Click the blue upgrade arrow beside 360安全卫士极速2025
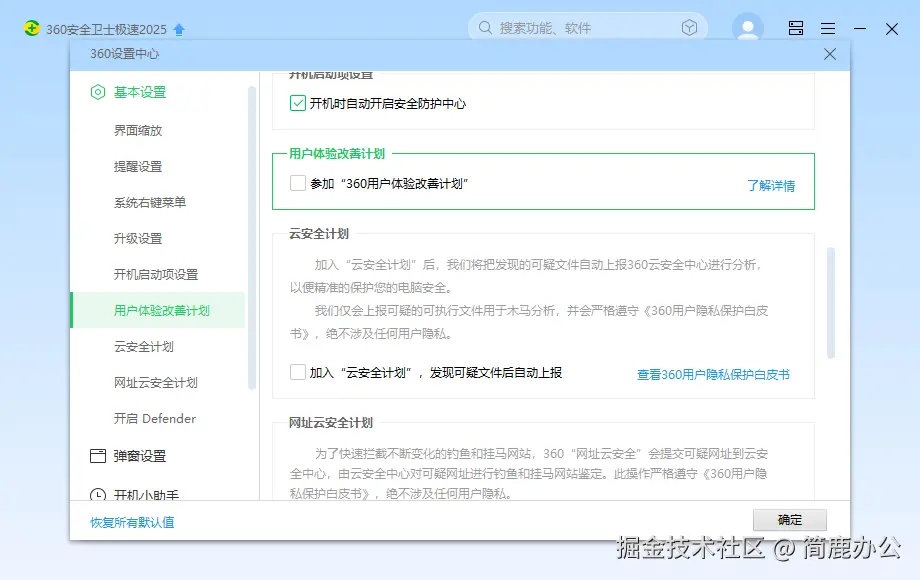The image size is (920, 580). 179,29
